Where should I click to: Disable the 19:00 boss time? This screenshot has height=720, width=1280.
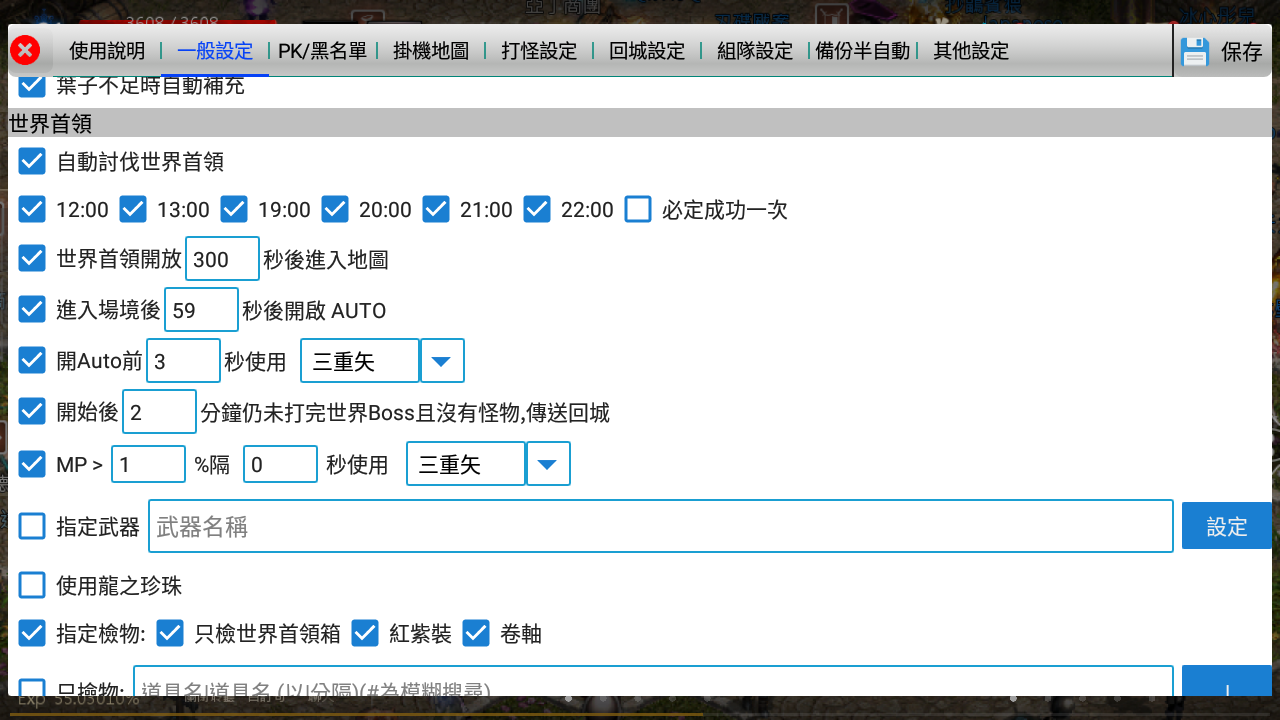click(x=234, y=209)
